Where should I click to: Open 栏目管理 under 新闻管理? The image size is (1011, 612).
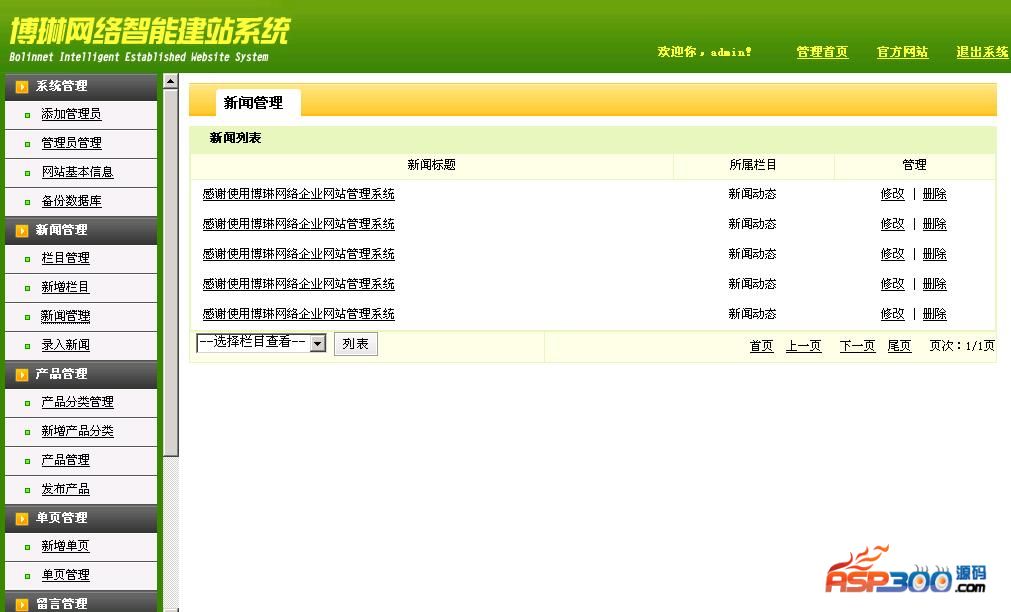(65, 258)
